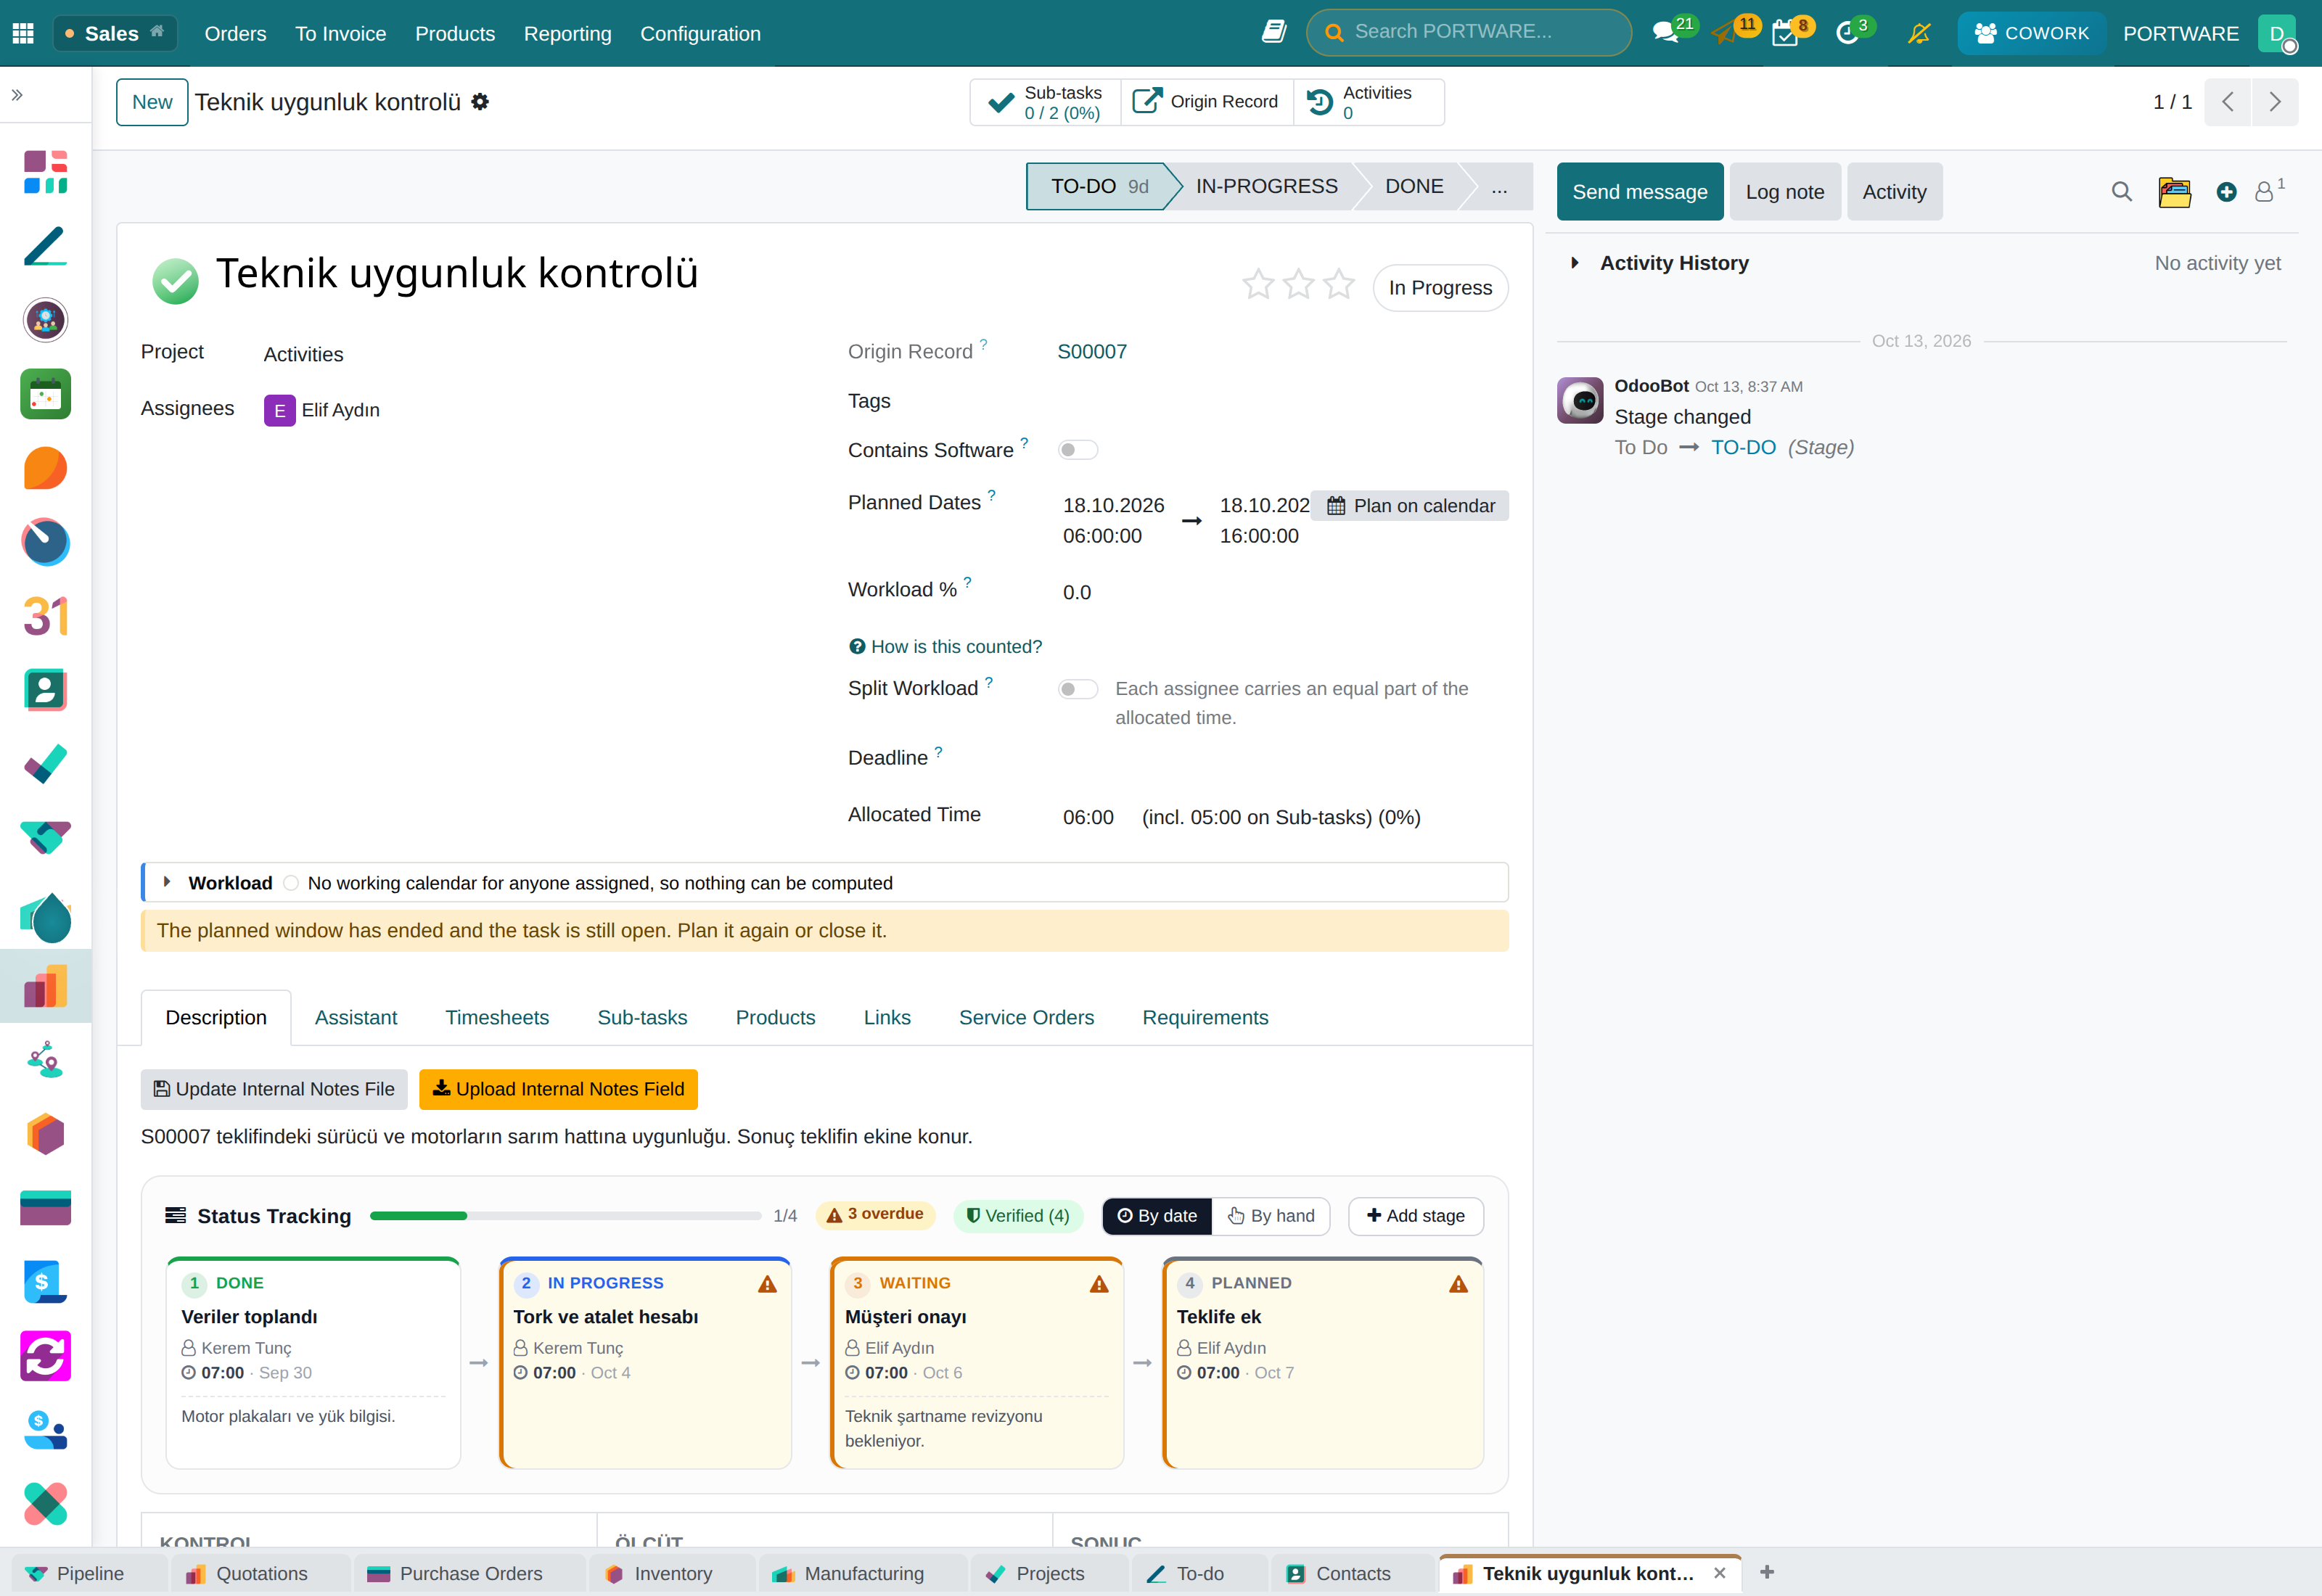Viewport: 2322px width, 1596px height.
Task: Click the Search PORTWARE input field
Action: [1468, 32]
